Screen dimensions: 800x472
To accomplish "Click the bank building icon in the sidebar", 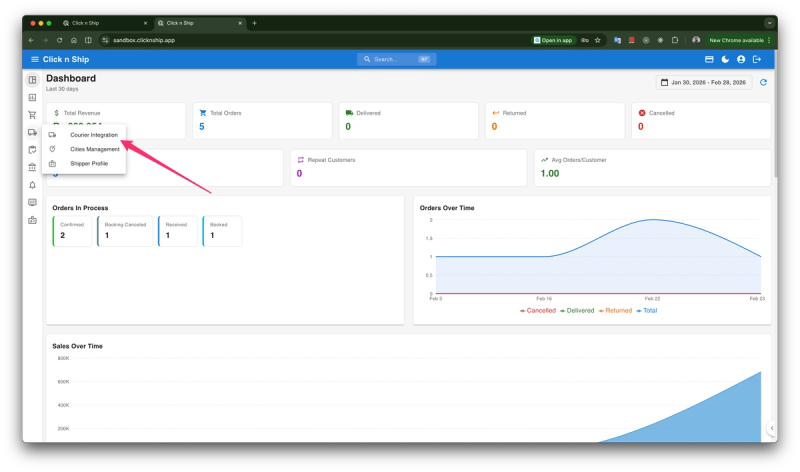I will (x=32, y=167).
